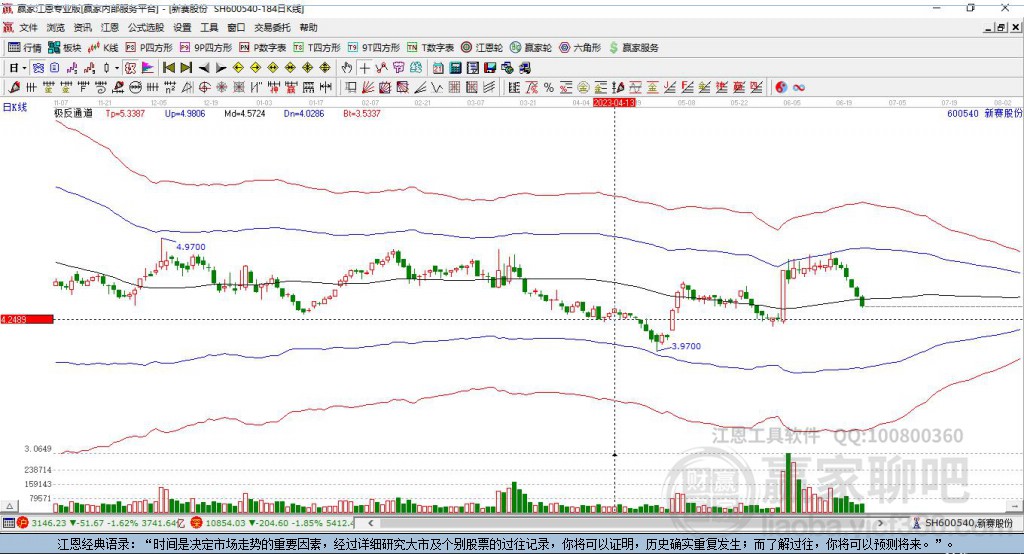Select the hand pan tool
The height and width of the screenshot is (554, 1024).
(x=347, y=68)
